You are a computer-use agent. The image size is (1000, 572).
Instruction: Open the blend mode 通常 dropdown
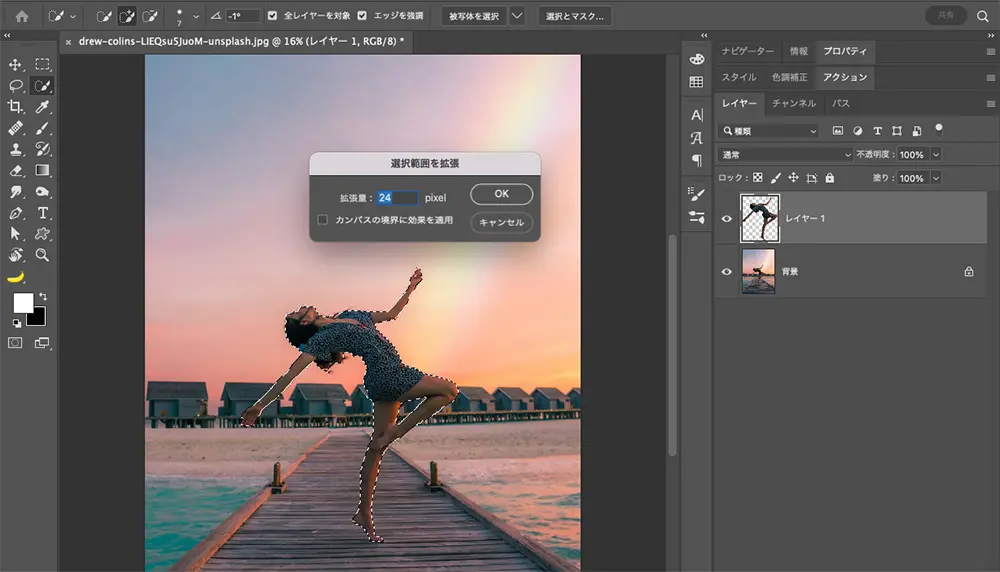tap(785, 155)
